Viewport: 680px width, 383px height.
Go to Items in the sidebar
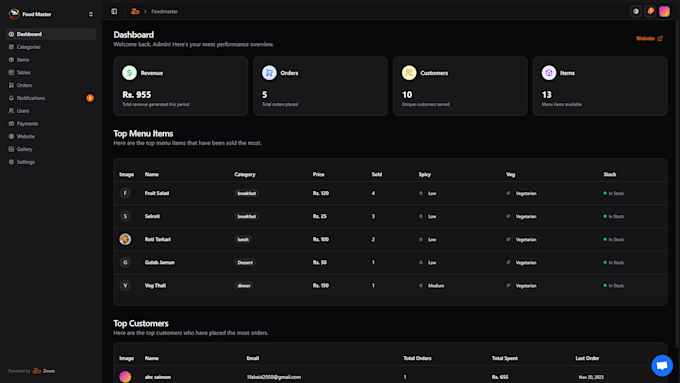51,60
